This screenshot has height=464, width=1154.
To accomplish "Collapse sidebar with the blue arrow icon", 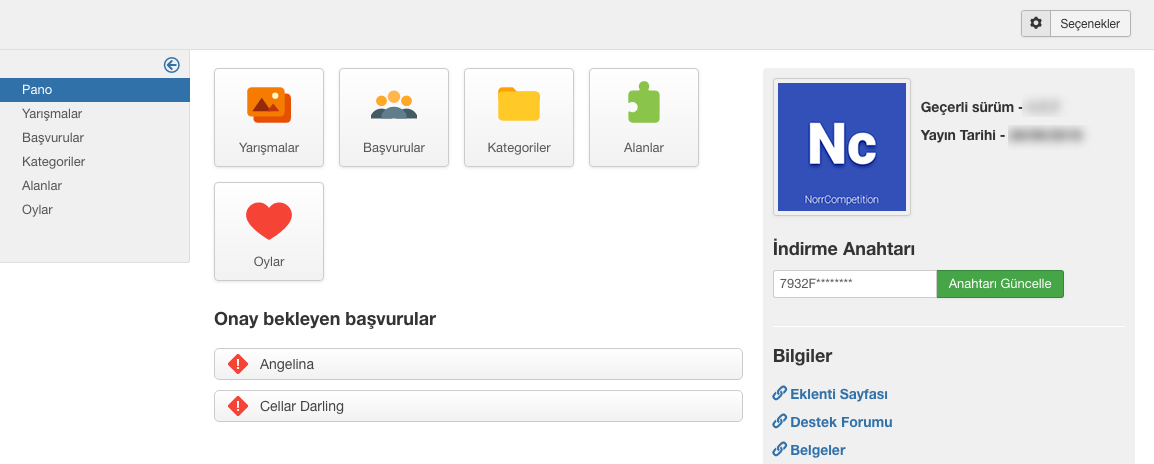I will (171, 65).
